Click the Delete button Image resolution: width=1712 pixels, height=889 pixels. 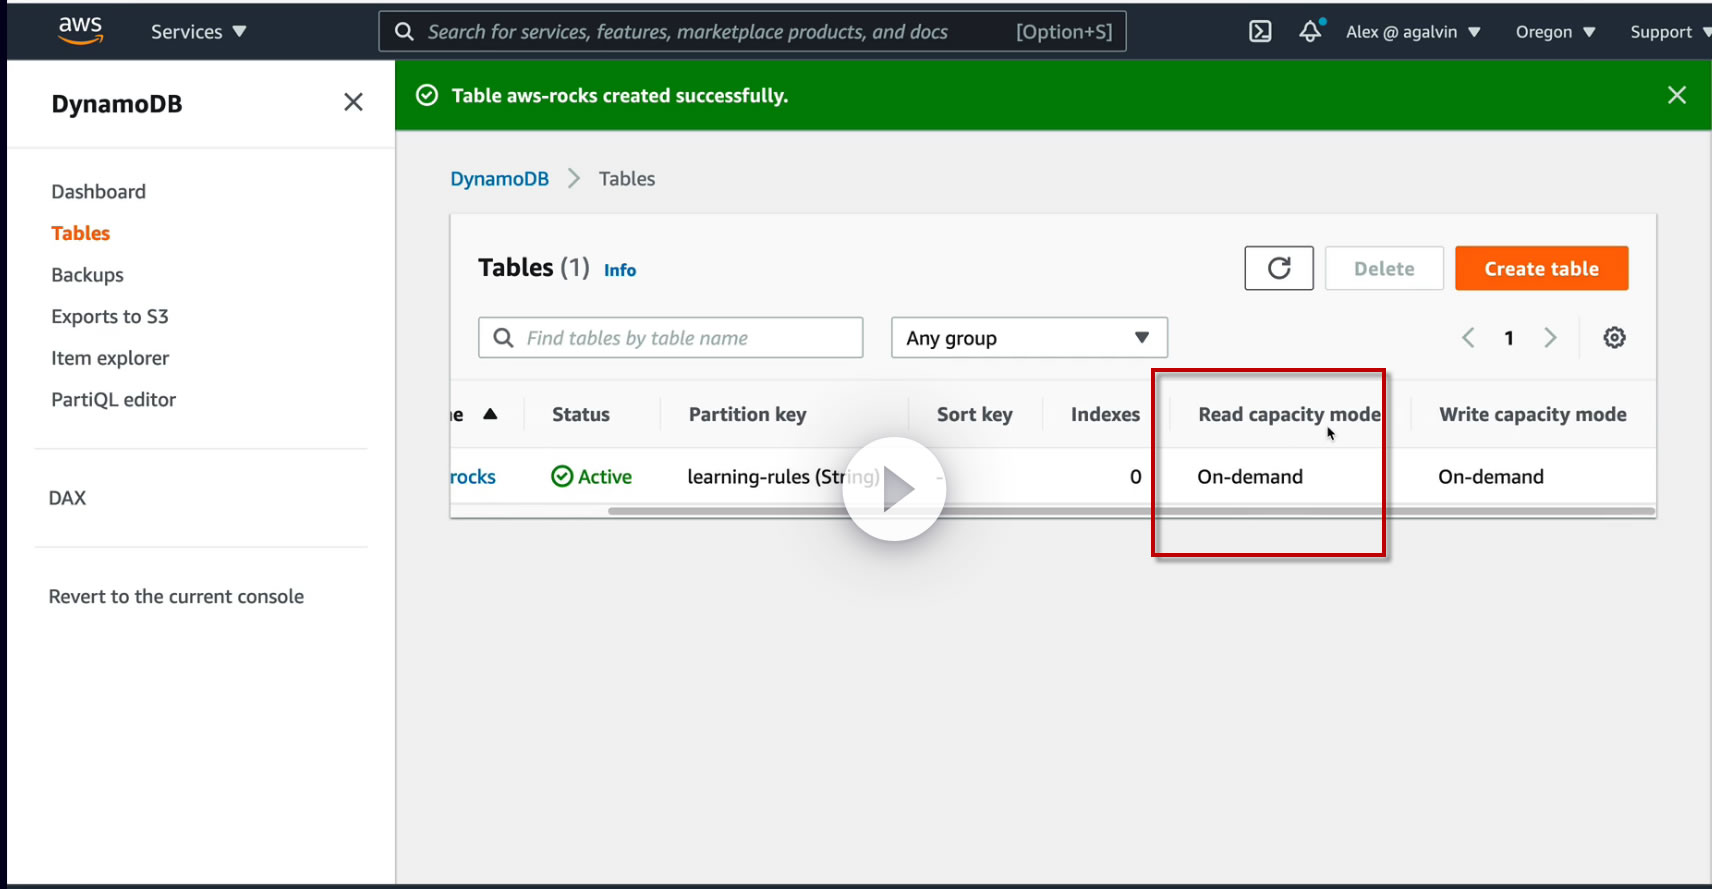click(1384, 268)
